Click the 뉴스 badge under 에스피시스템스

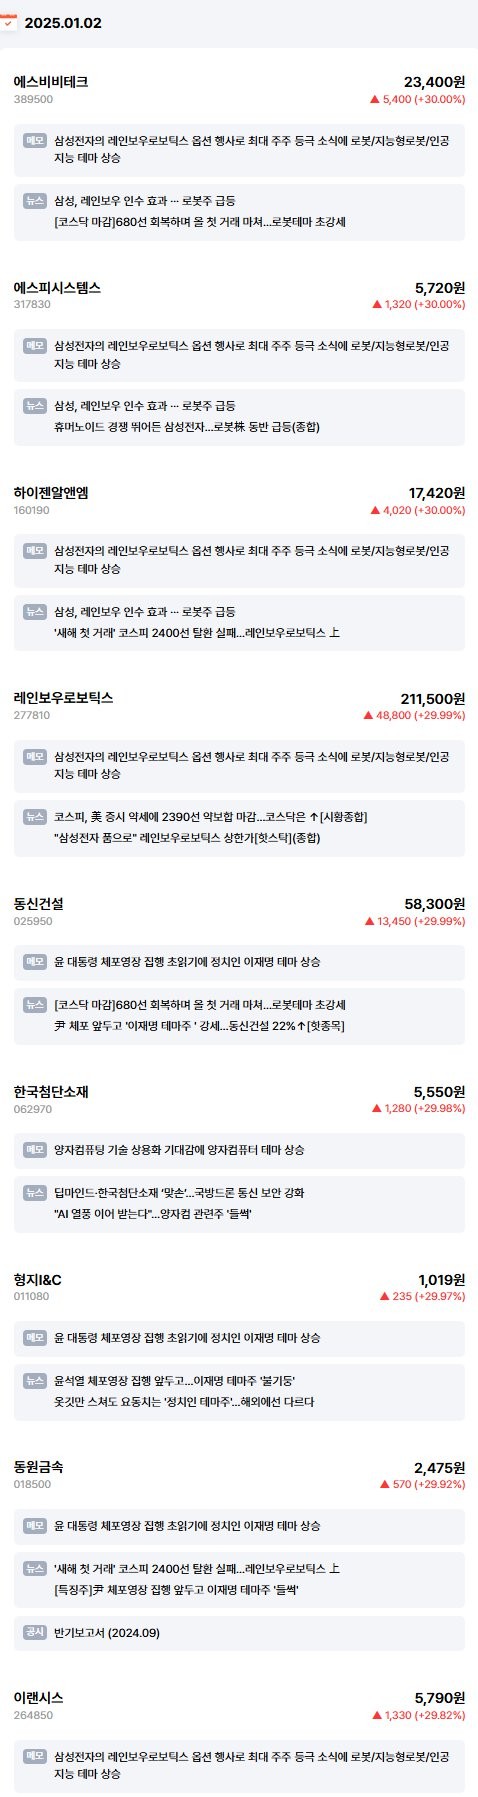(x=35, y=406)
